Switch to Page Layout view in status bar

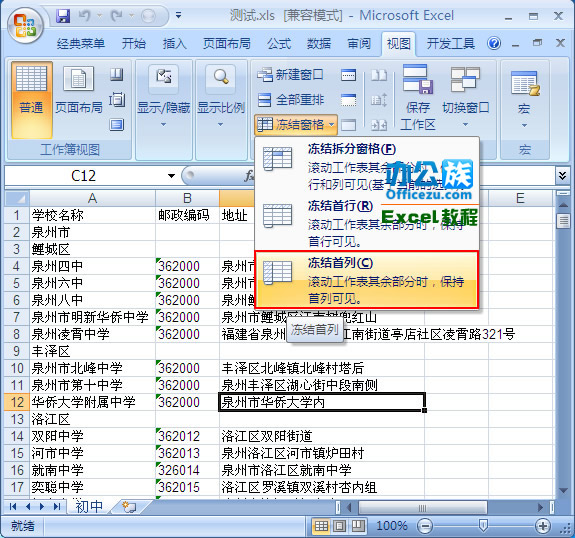pos(339,526)
